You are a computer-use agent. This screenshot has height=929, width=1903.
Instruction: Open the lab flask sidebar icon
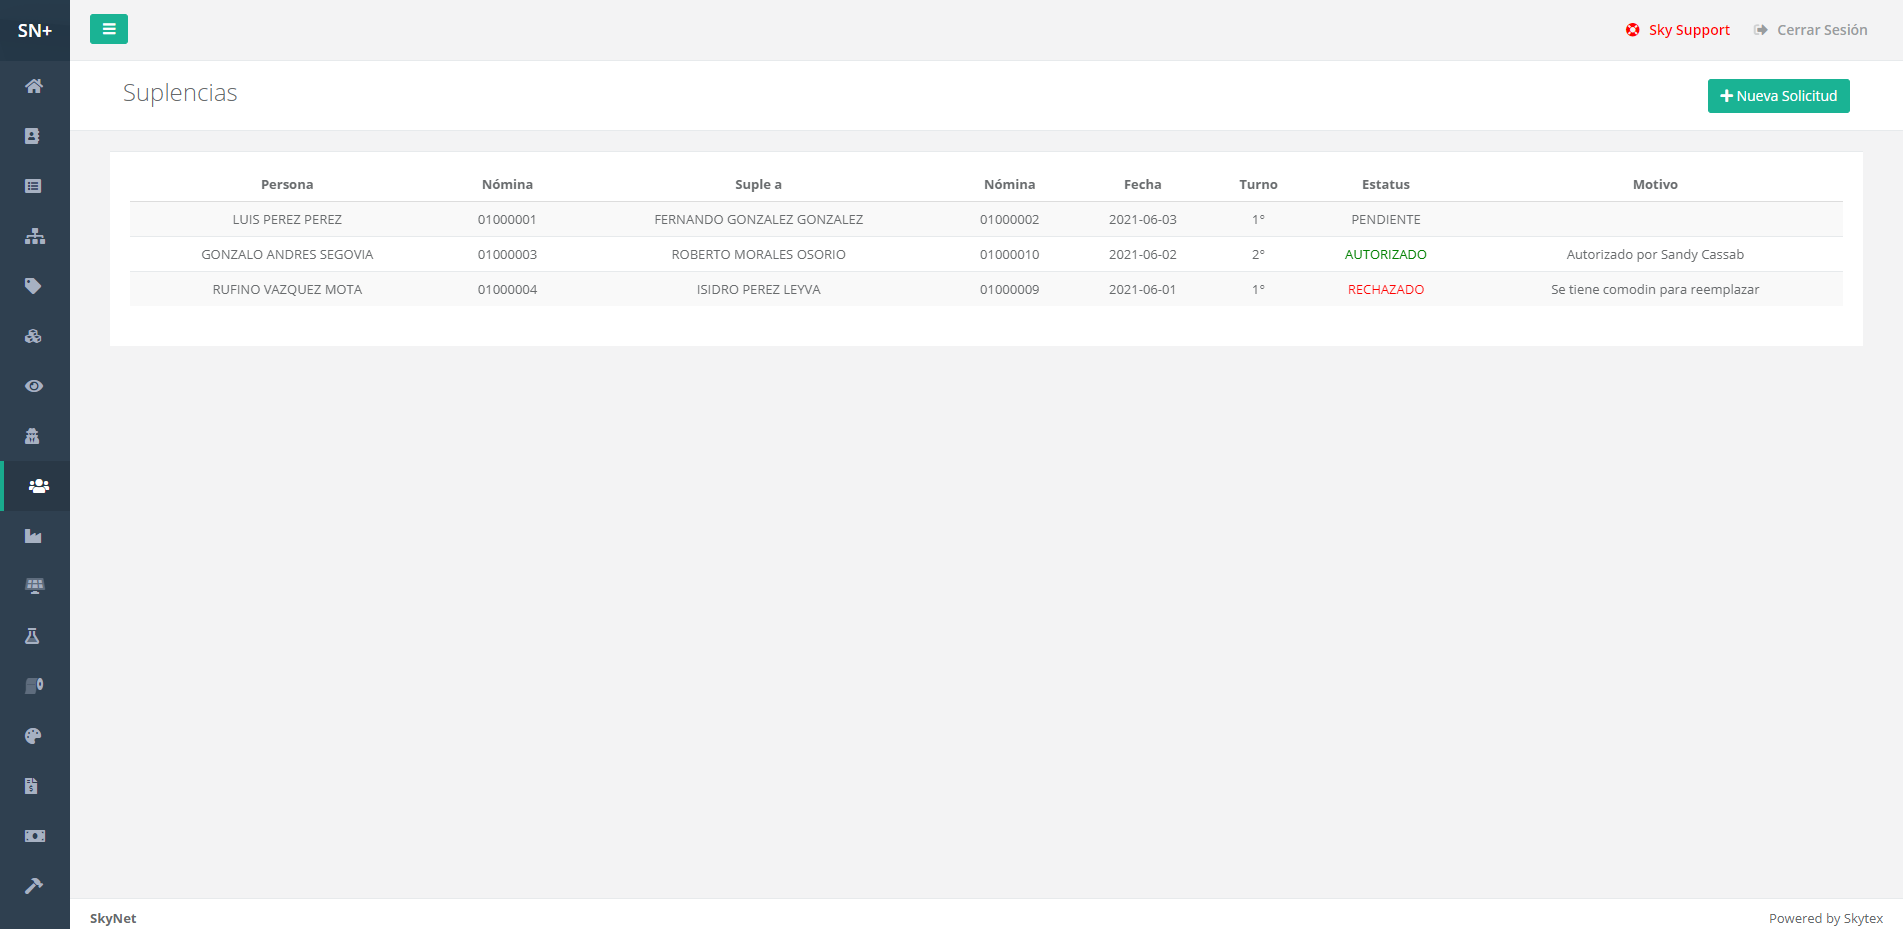[x=34, y=636]
